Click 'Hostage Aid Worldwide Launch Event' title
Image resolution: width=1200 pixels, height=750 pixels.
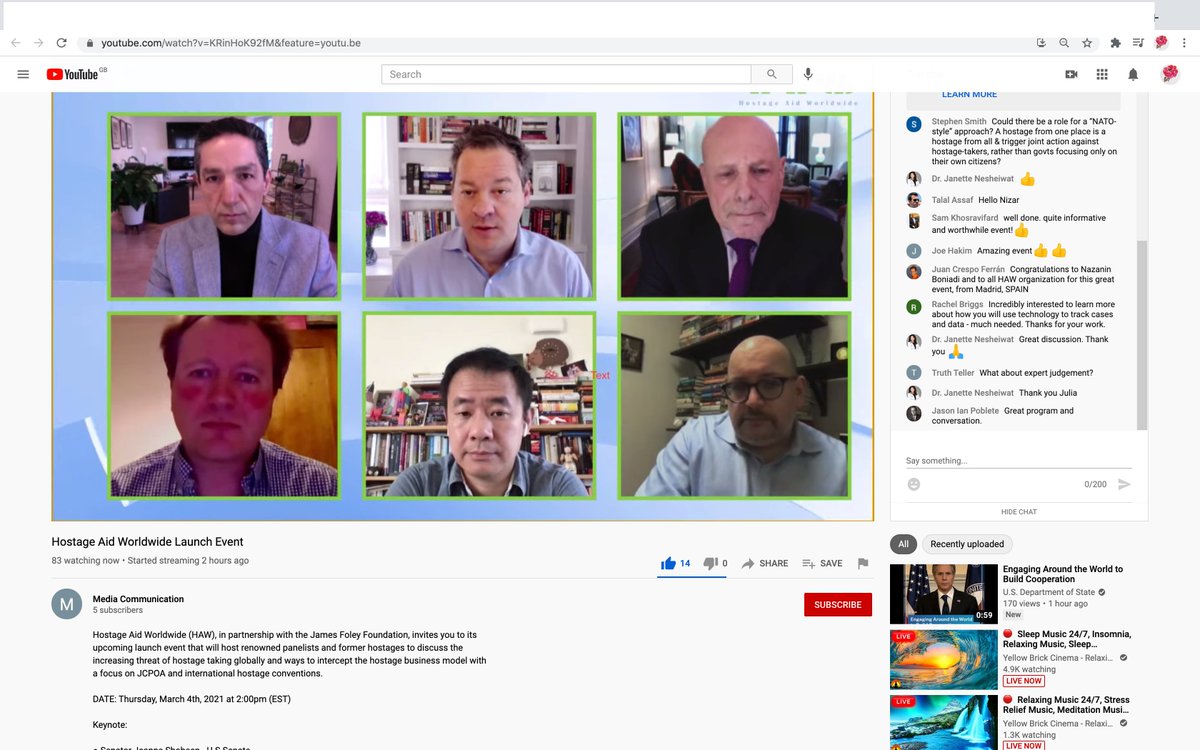pos(147,542)
